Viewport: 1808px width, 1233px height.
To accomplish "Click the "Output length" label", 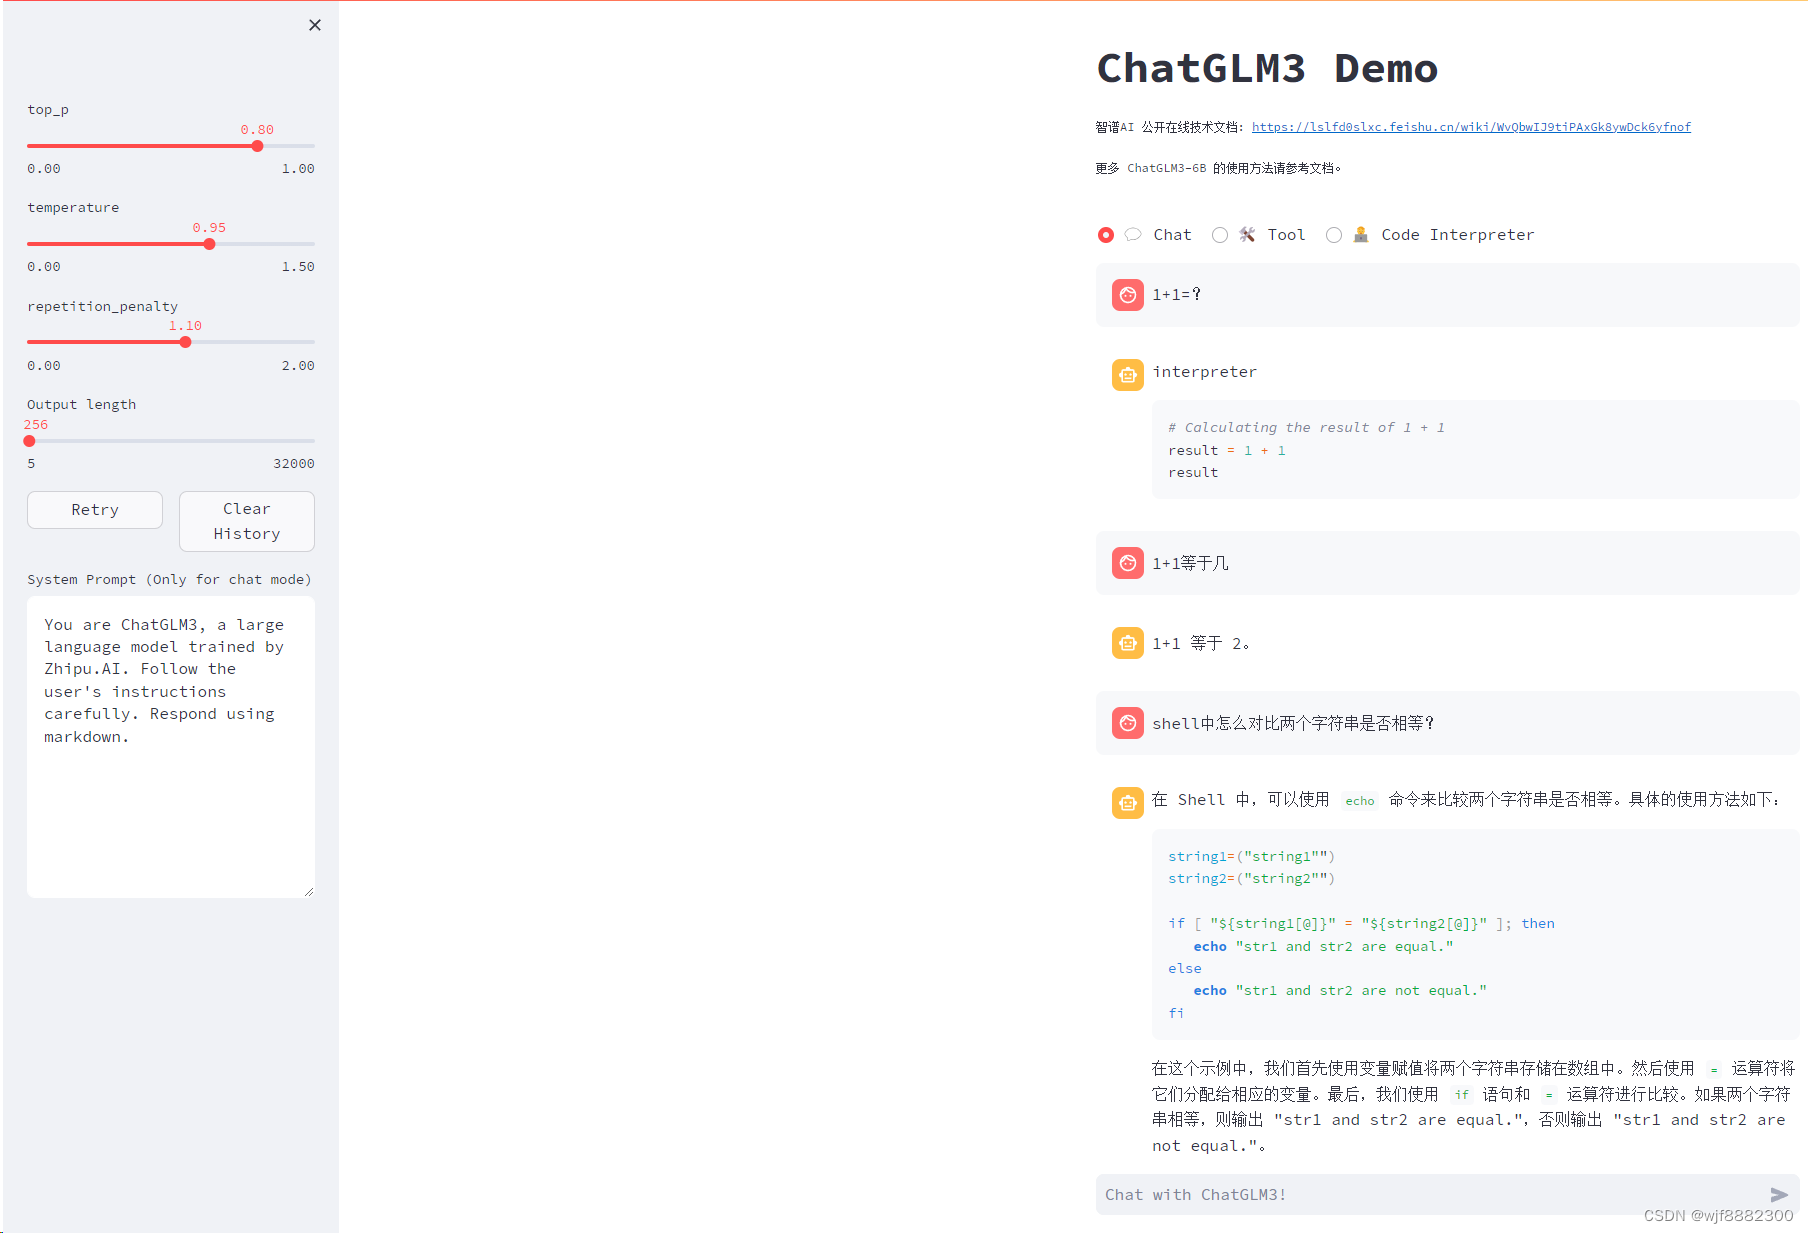I will click(81, 405).
